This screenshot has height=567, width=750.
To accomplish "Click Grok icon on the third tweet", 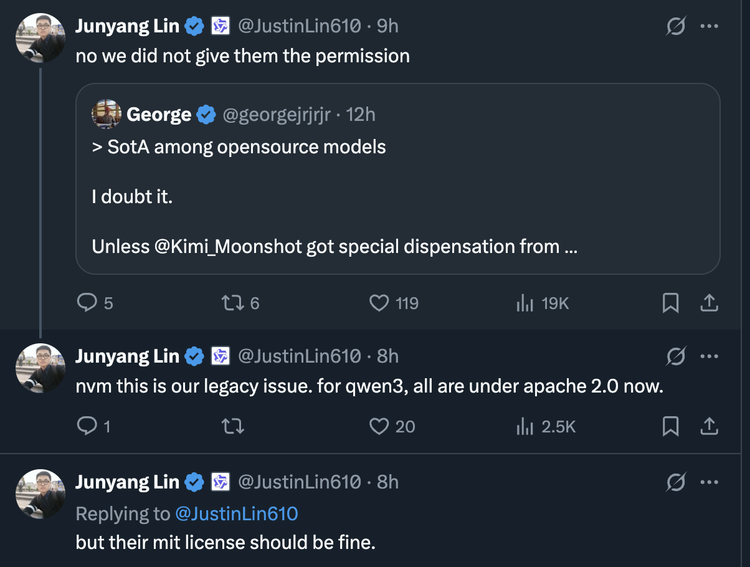I will click(x=675, y=482).
